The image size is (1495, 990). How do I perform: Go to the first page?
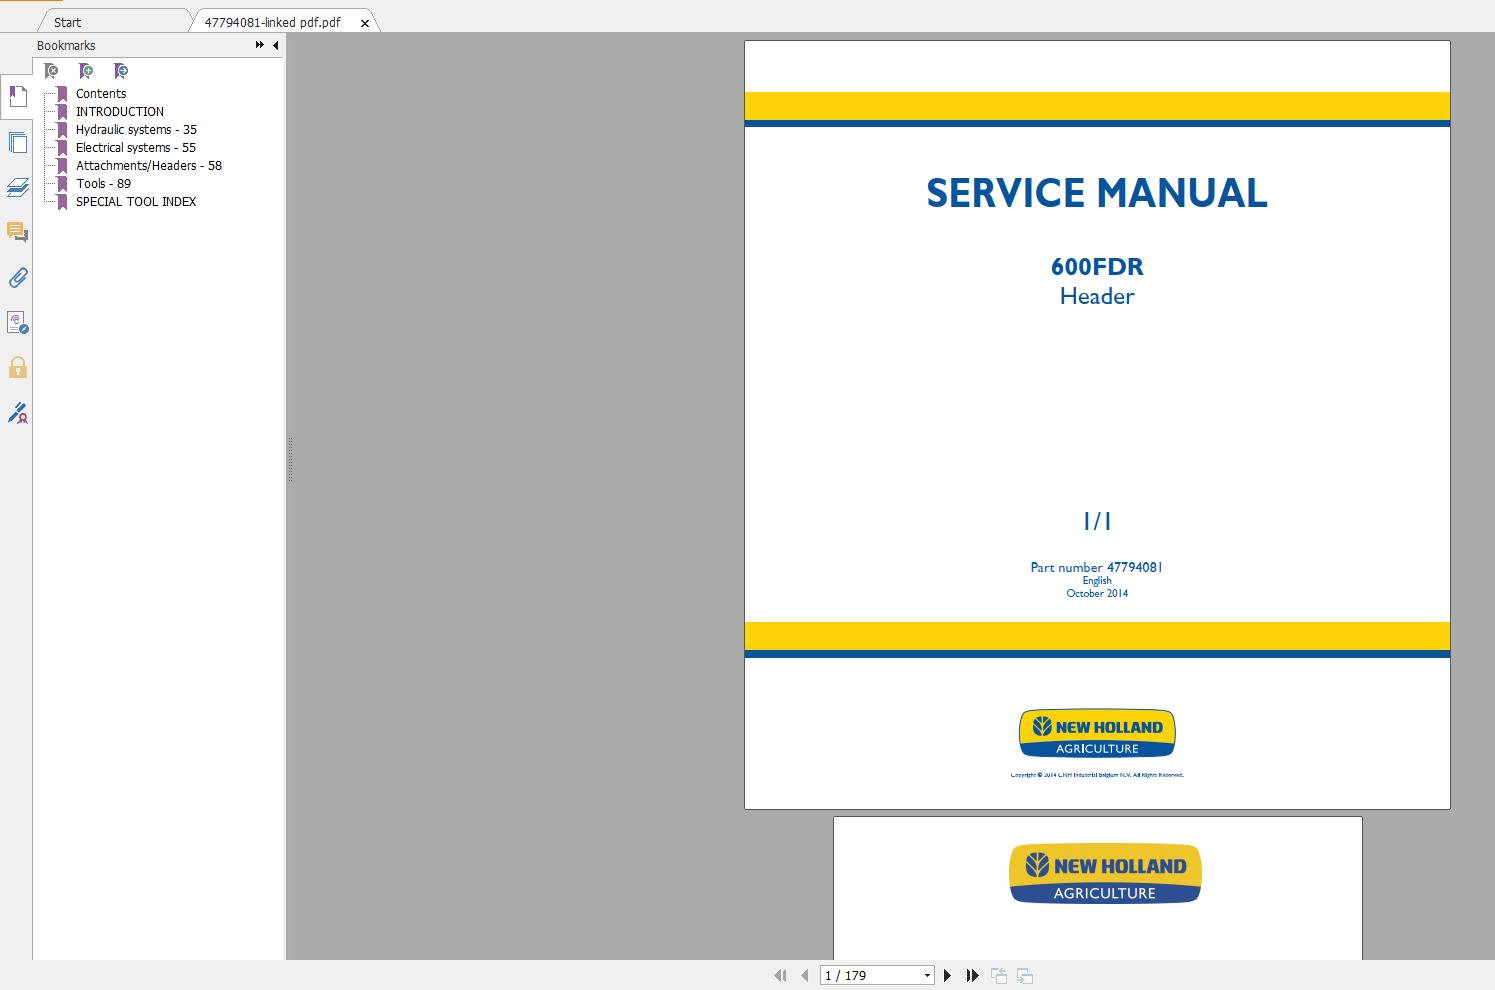[x=781, y=975]
